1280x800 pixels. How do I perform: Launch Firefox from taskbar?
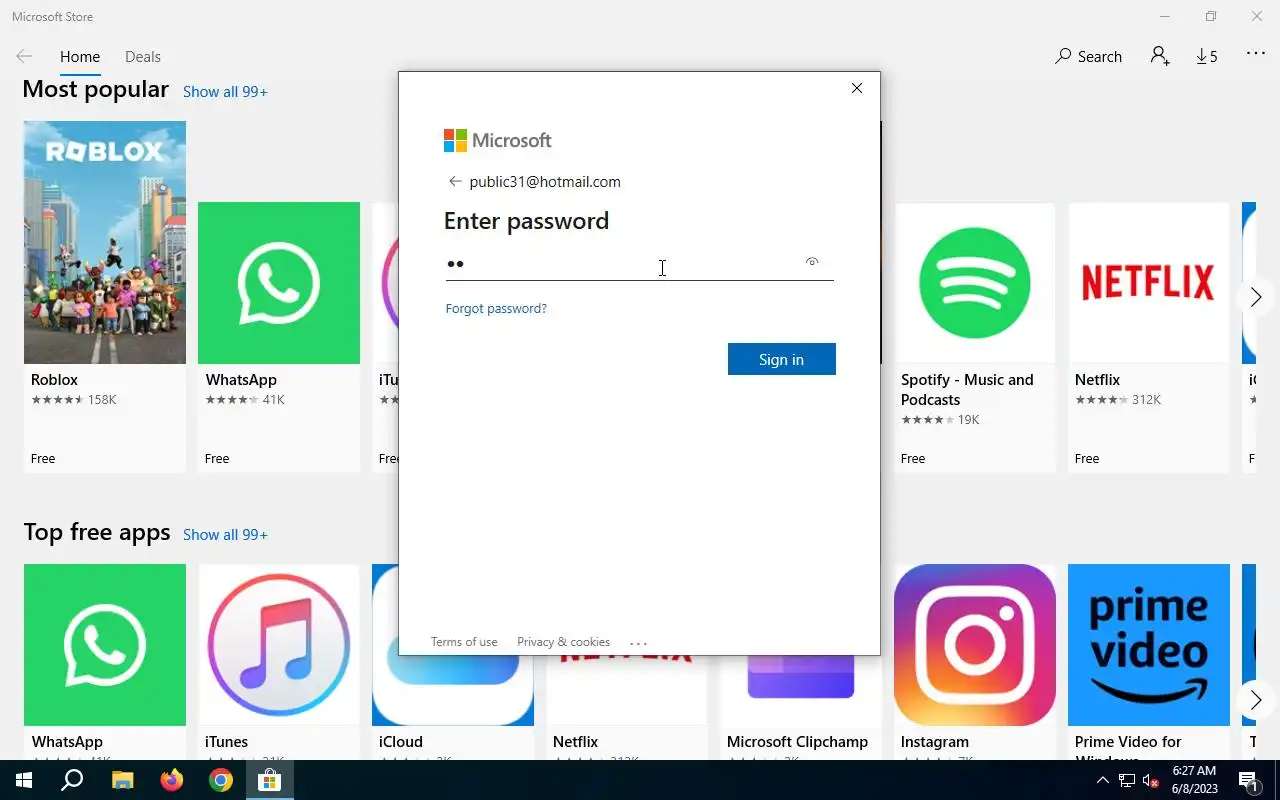click(171, 780)
